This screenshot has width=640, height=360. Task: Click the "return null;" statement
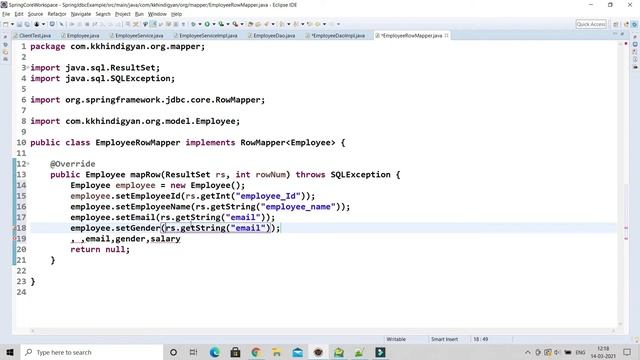coord(100,249)
